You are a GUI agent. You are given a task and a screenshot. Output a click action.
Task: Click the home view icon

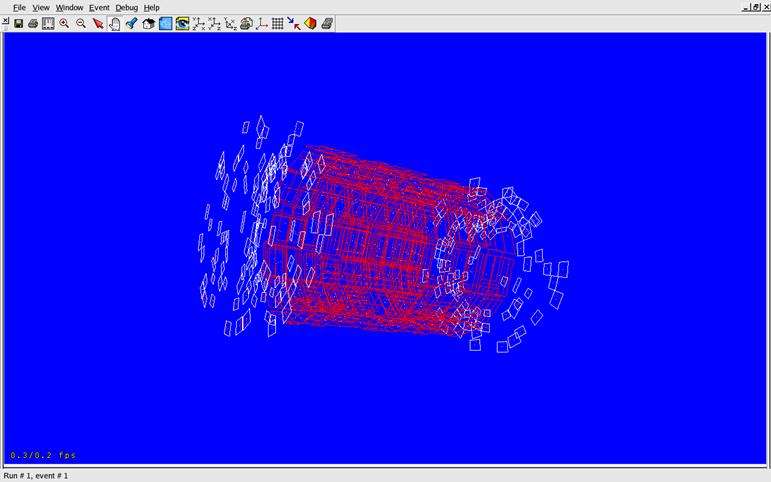149,23
